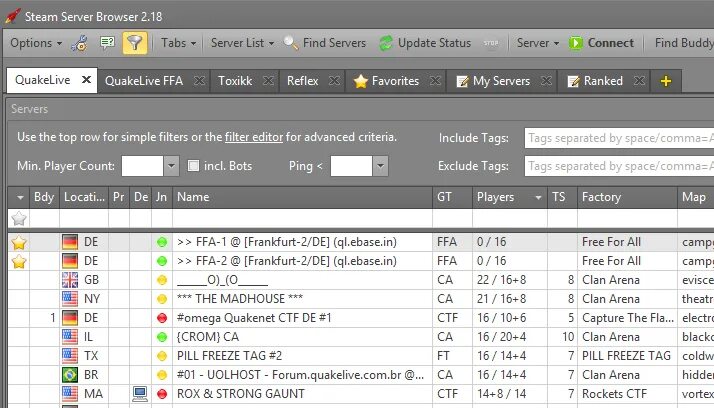This screenshot has height=408, width=714.
Task: Open the wrench and gears settings icon
Action: pos(80,43)
